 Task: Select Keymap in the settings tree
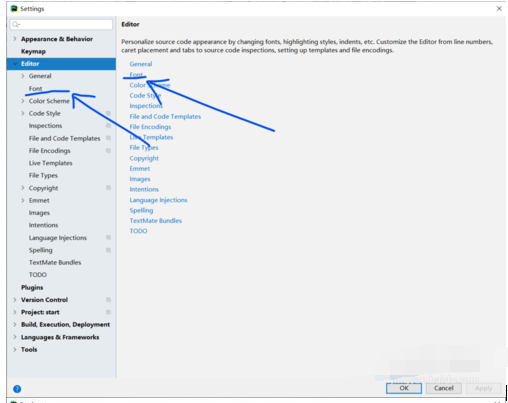click(x=33, y=51)
